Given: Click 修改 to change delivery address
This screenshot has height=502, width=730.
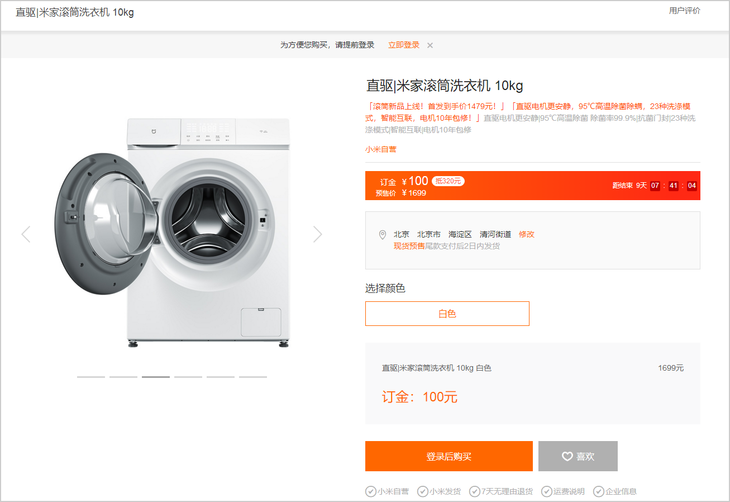Looking at the screenshot, I should (526, 234).
